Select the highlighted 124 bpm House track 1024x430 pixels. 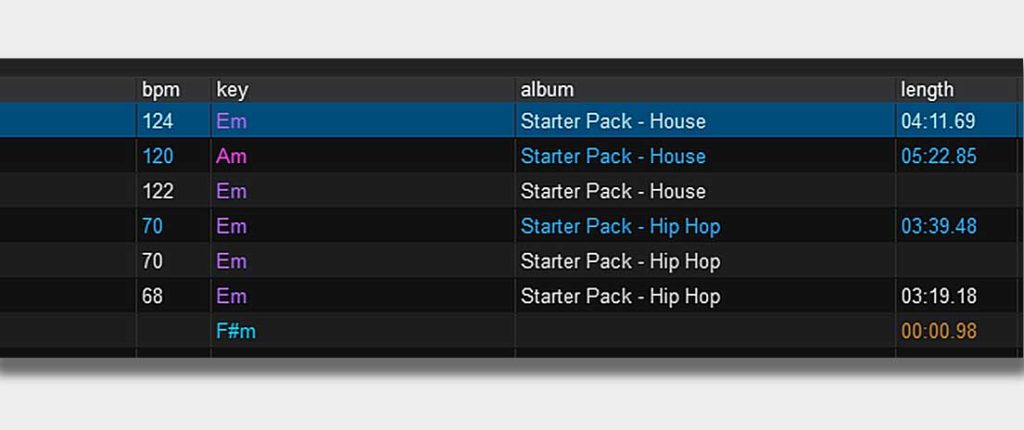pyautogui.click(x=512, y=121)
